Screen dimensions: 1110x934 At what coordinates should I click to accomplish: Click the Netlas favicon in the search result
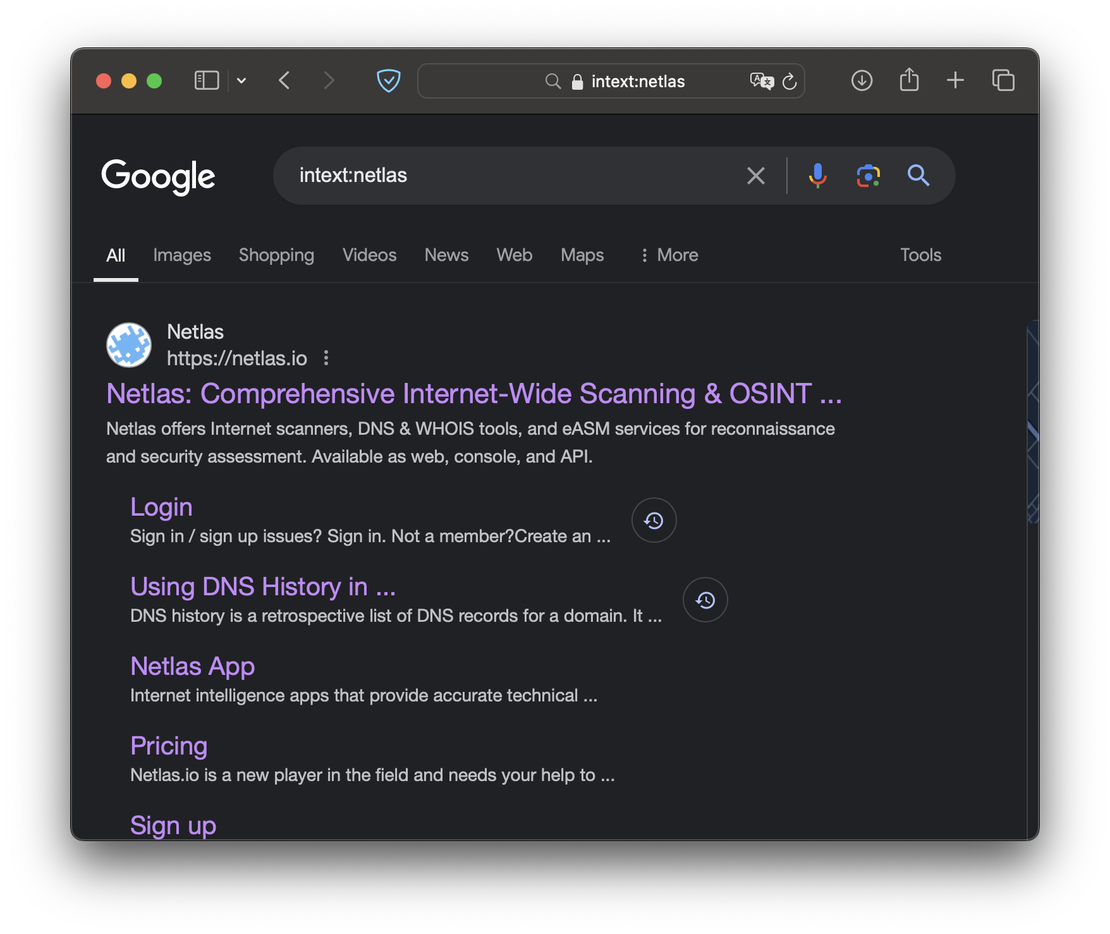tap(129, 344)
